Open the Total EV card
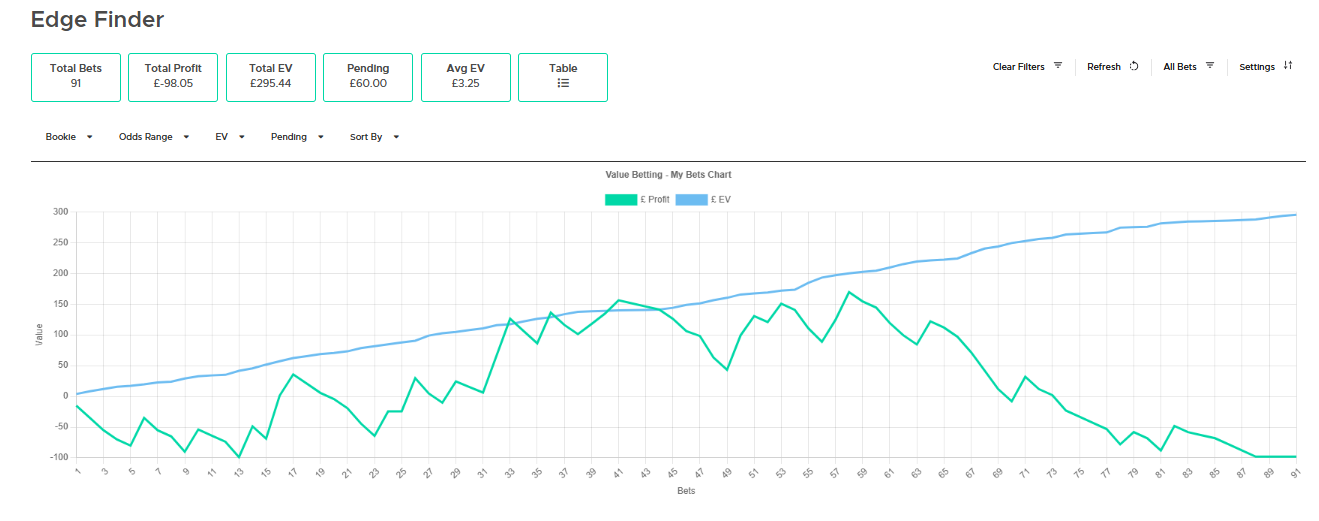Viewport: 1319px width, 521px height. pos(270,77)
